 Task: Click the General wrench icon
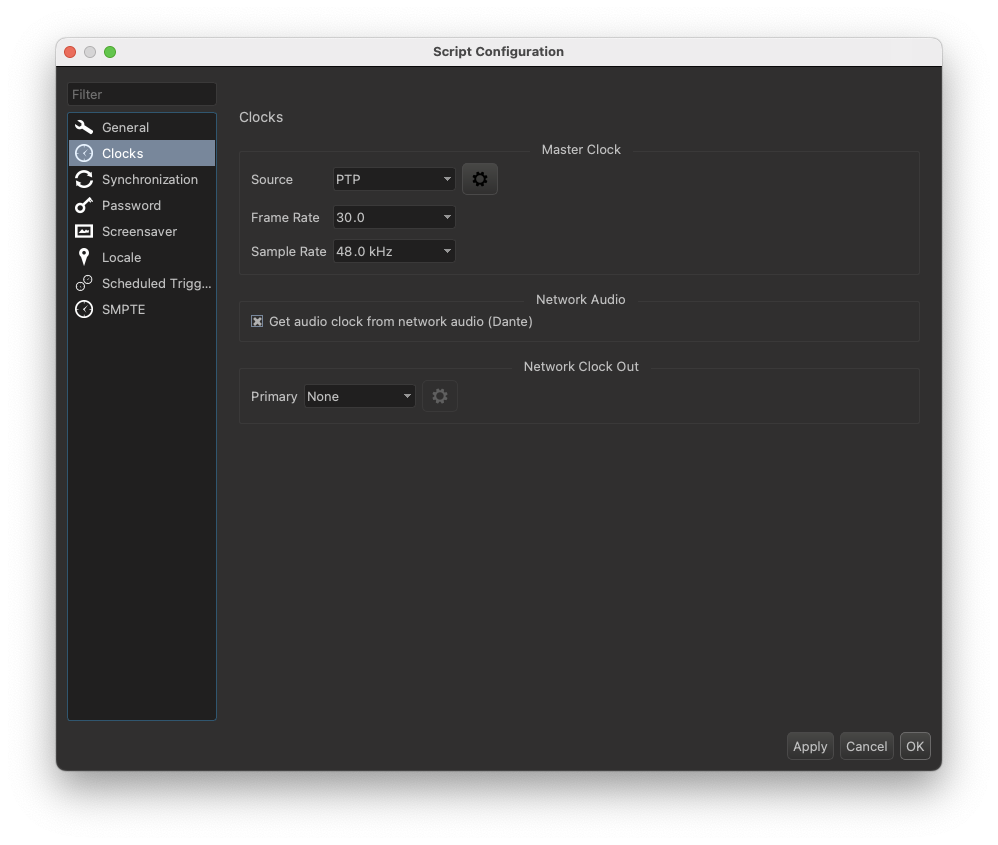(x=84, y=127)
